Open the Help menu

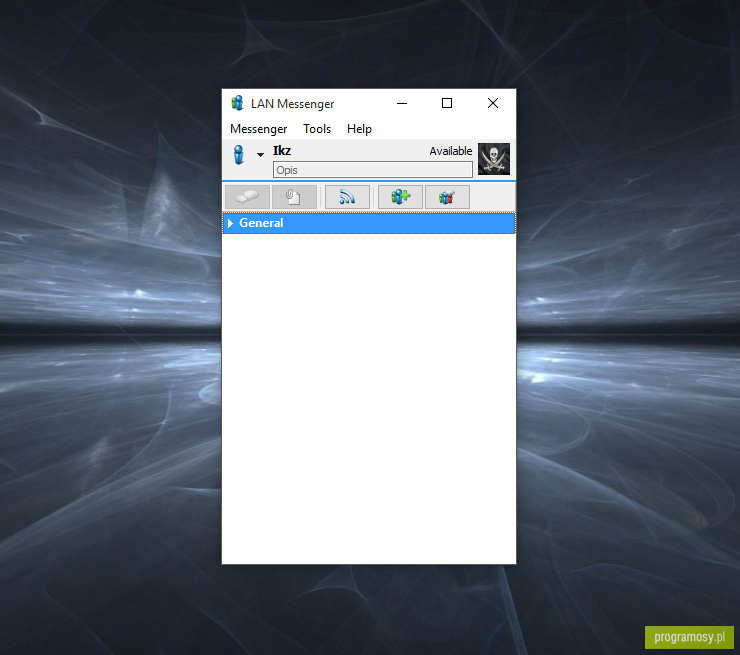tap(359, 129)
